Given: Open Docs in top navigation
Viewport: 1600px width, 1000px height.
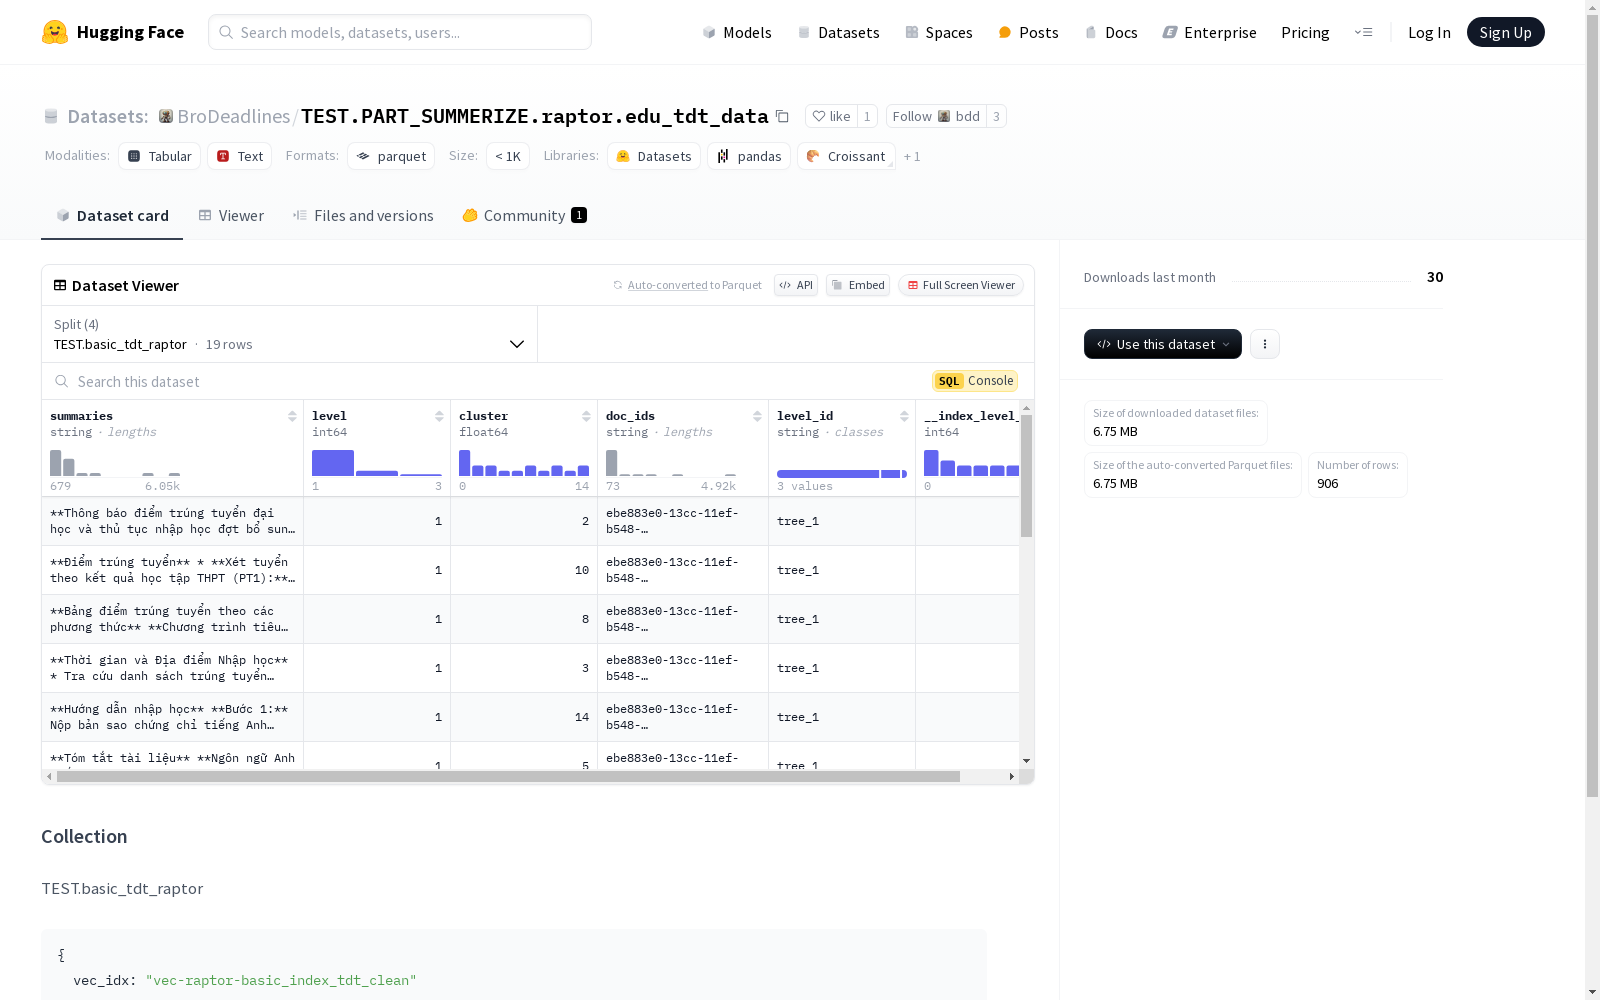Looking at the screenshot, I should [1111, 33].
